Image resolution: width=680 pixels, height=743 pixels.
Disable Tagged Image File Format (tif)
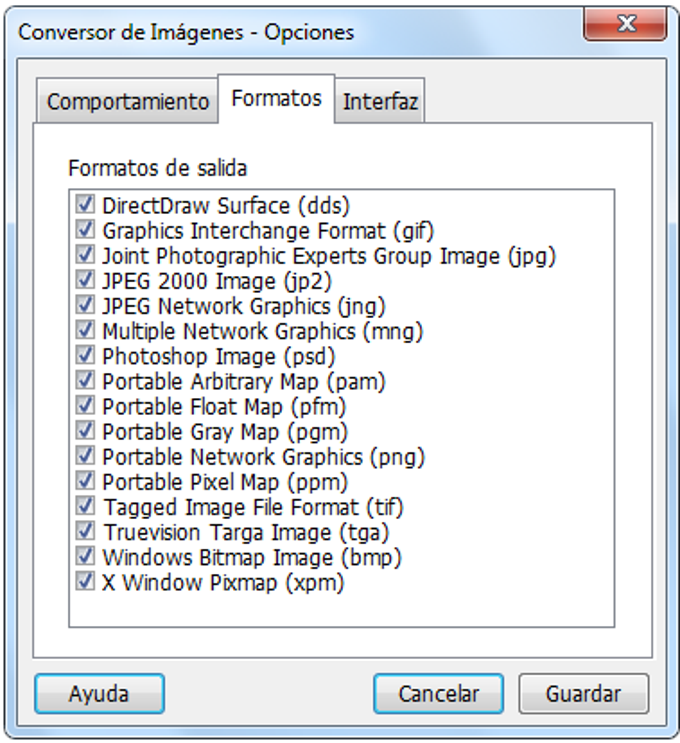[x=85, y=507]
